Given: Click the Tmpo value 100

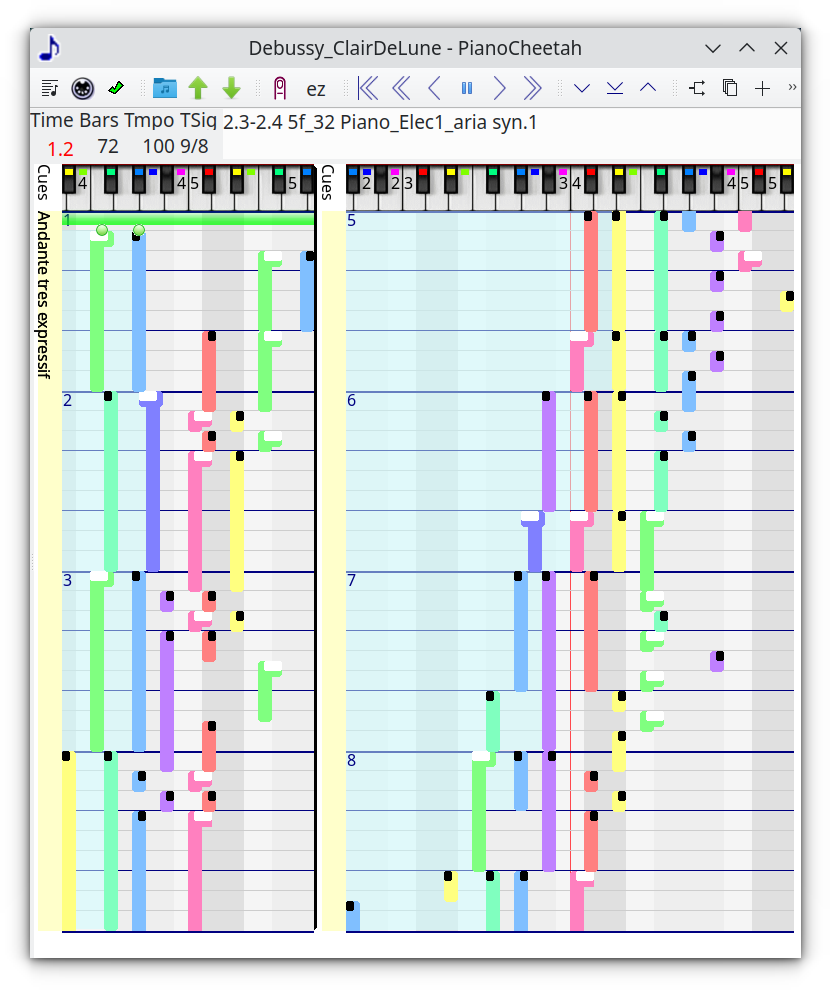Looking at the screenshot, I should 158,147.
